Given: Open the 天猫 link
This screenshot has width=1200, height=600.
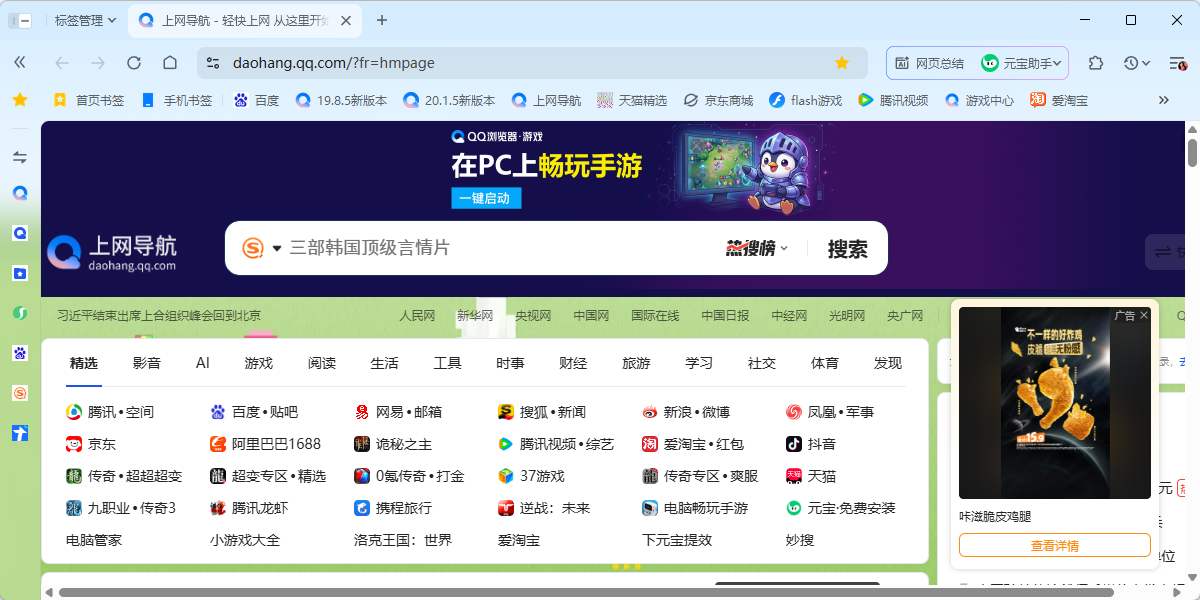Looking at the screenshot, I should (811, 476).
